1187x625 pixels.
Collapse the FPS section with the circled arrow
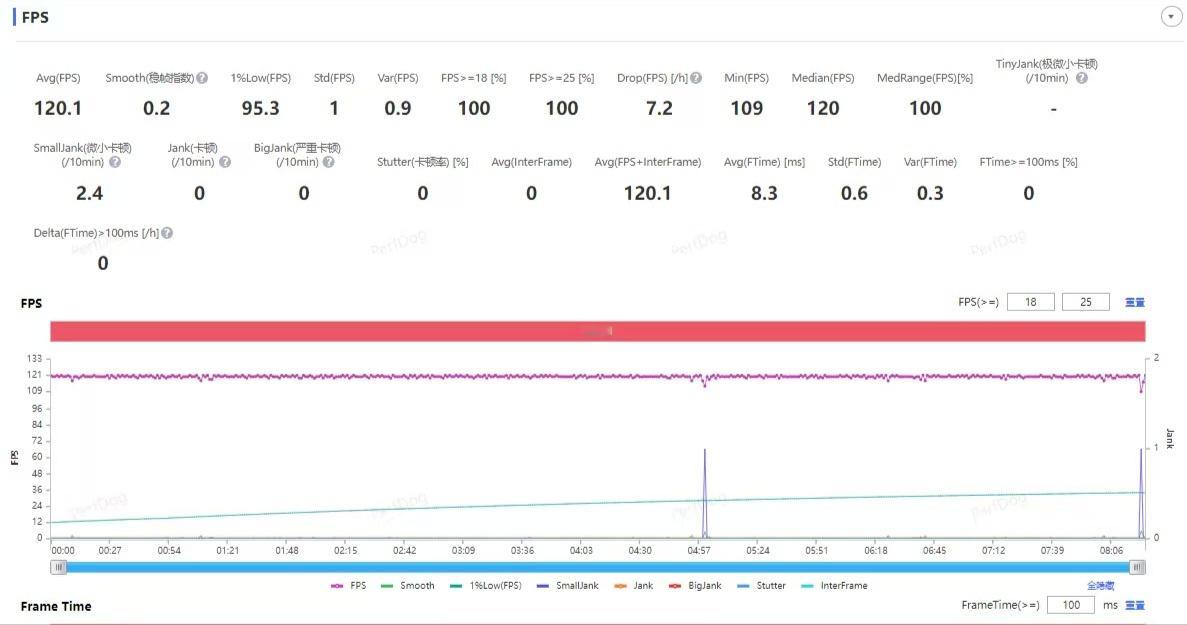[1171, 17]
